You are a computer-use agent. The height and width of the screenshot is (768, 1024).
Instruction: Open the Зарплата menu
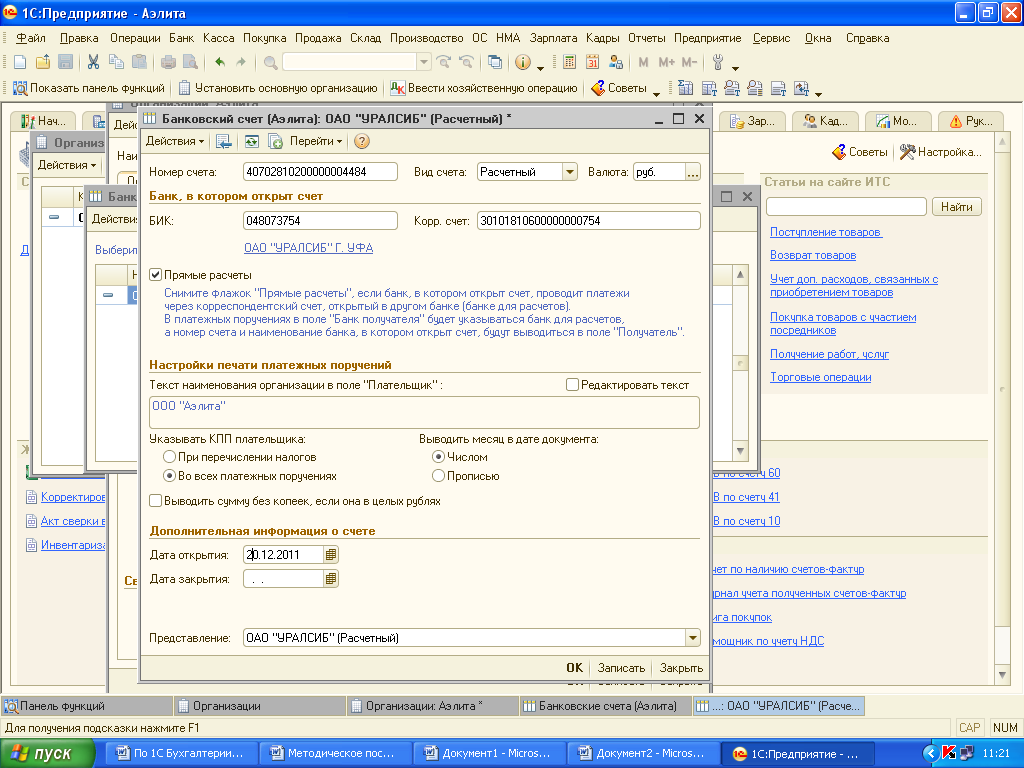[x=553, y=38]
